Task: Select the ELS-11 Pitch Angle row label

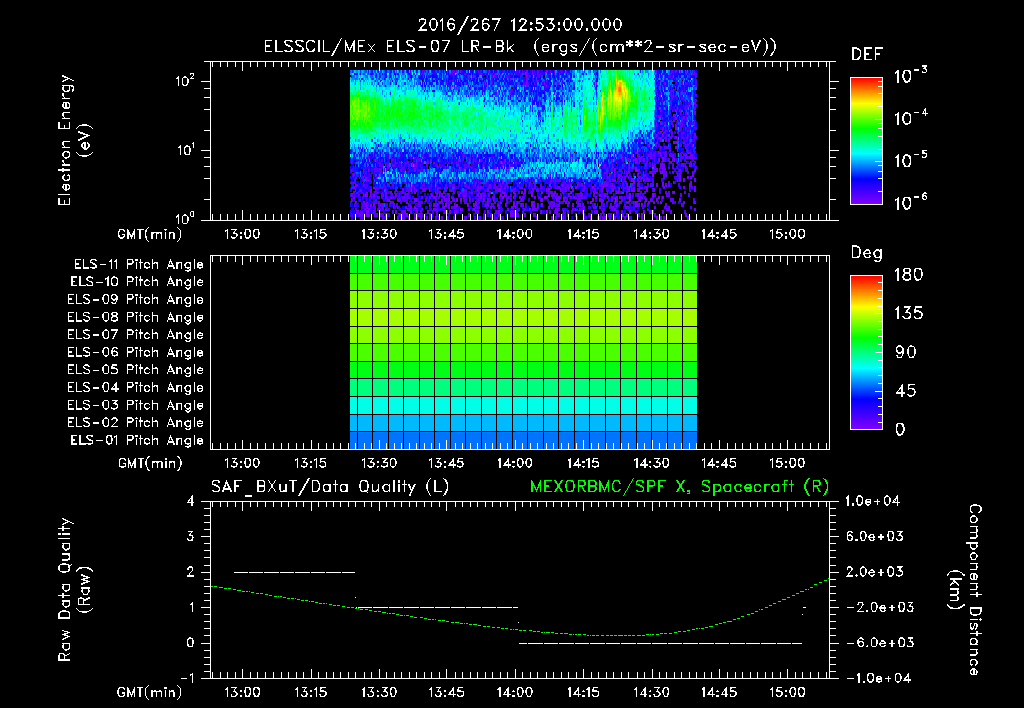Action: pos(138,265)
